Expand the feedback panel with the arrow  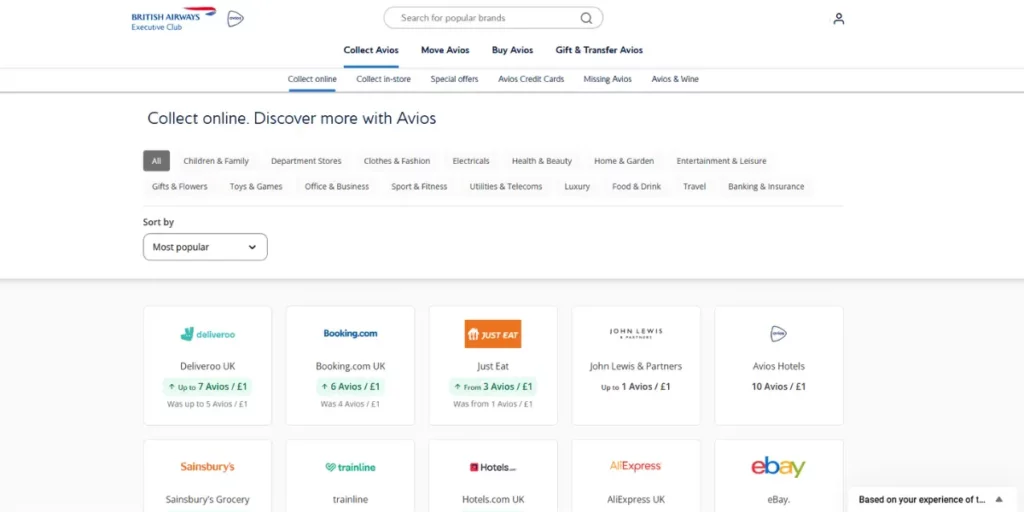[x=998, y=499]
